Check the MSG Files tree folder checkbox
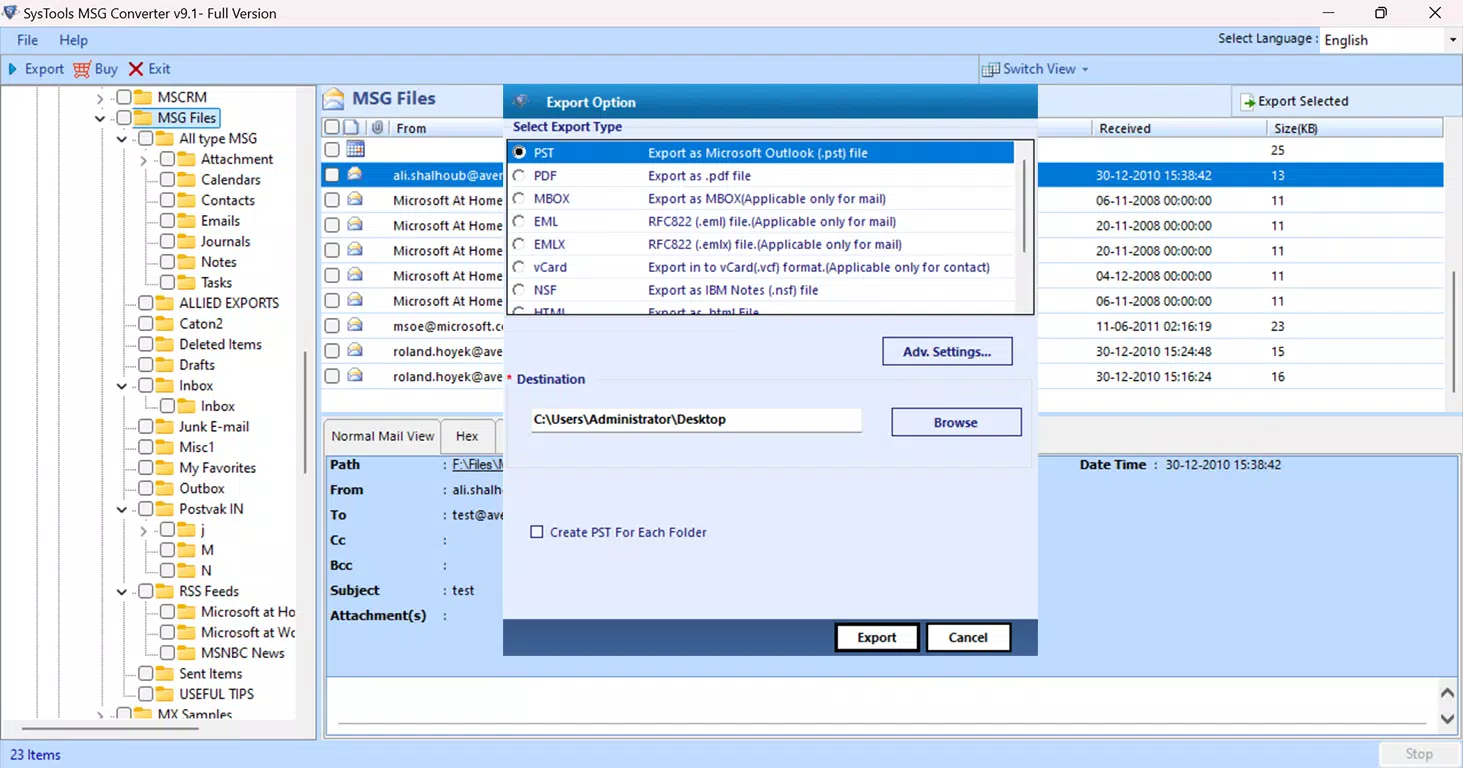The image size is (1463, 768). 124,118
